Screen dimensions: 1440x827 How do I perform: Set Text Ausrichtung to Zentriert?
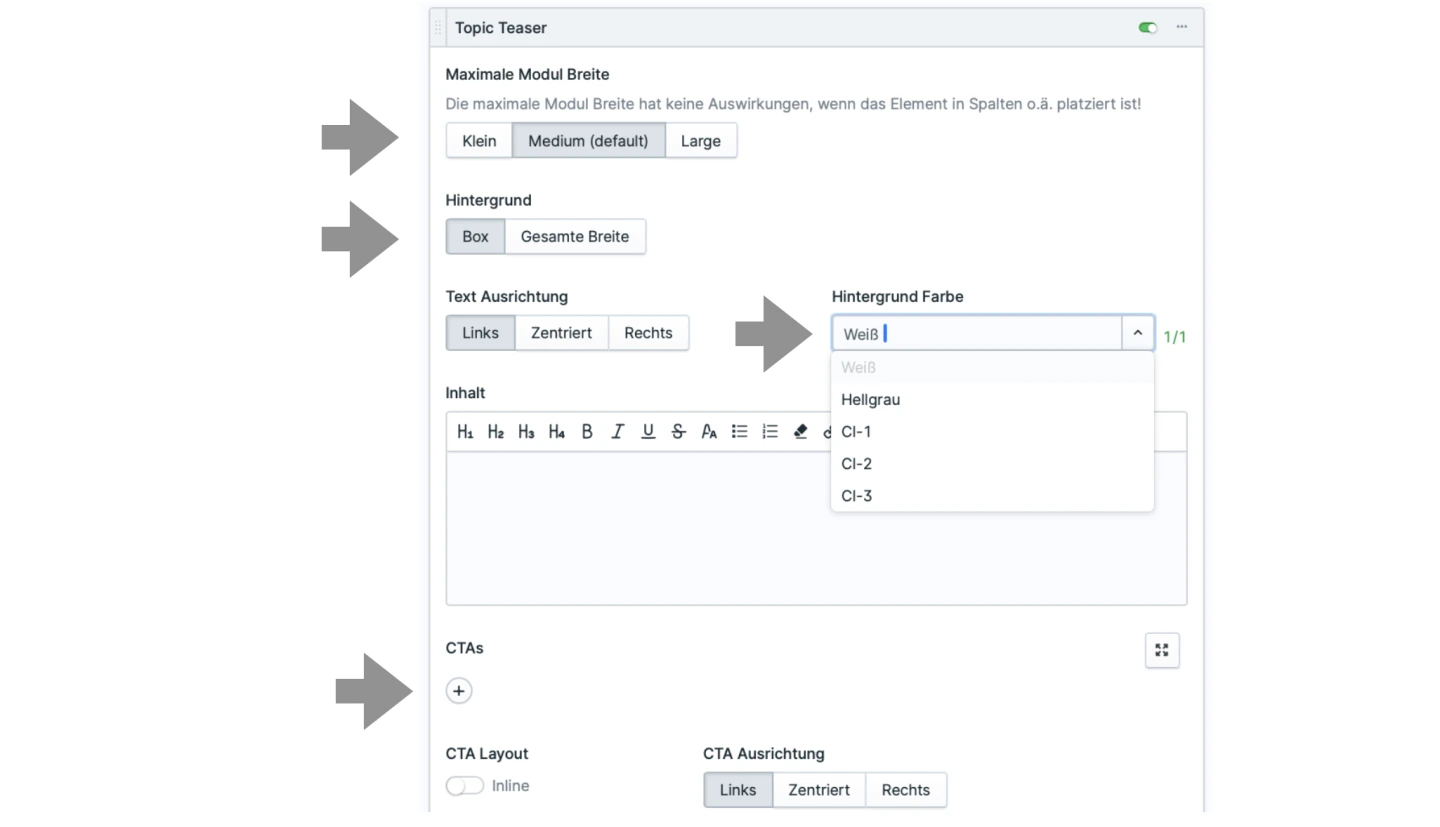click(562, 333)
